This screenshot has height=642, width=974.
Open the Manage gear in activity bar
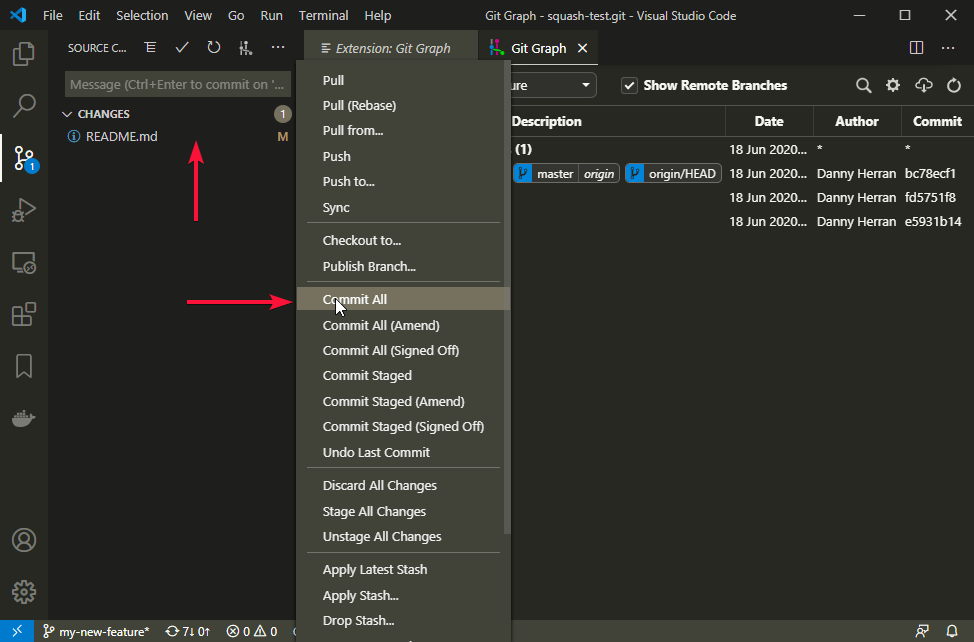(24, 592)
